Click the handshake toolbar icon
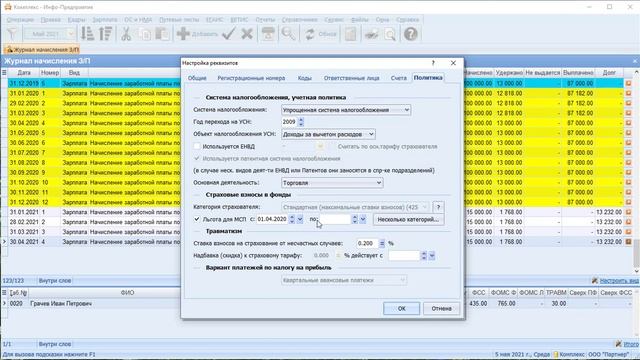The image size is (640, 360). point(371,34)
